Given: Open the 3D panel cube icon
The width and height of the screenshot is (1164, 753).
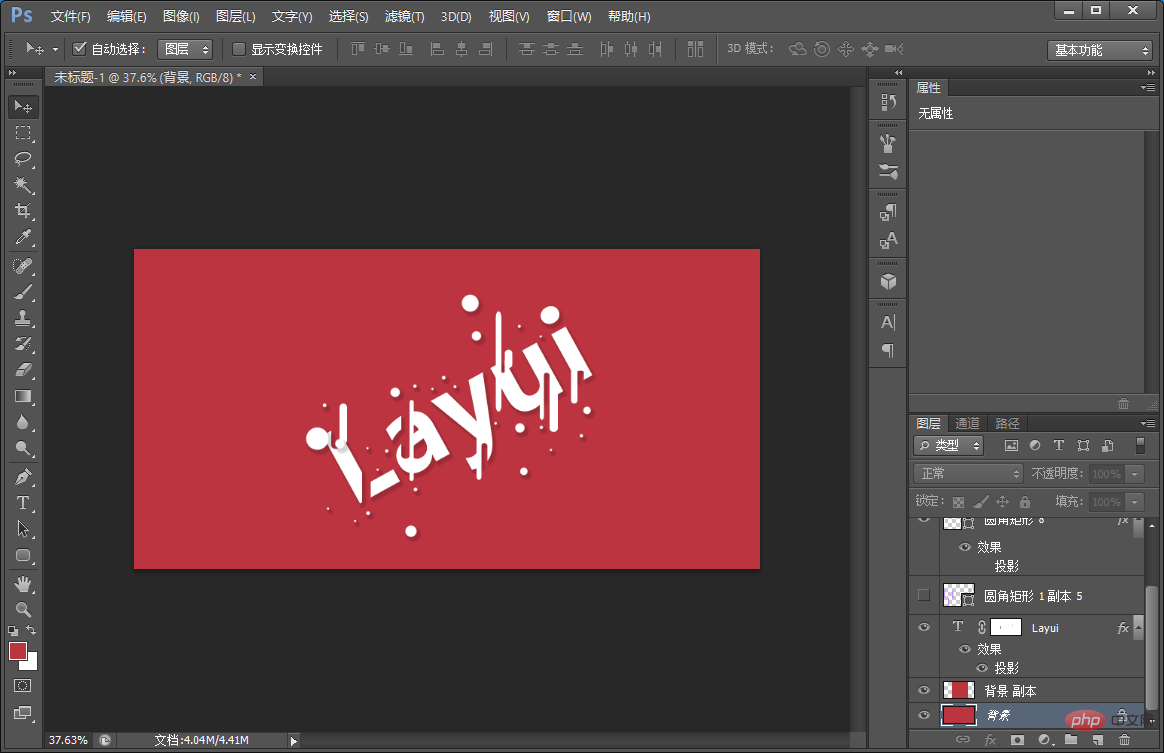Looking at the screenshot, I should coord(888,281).
